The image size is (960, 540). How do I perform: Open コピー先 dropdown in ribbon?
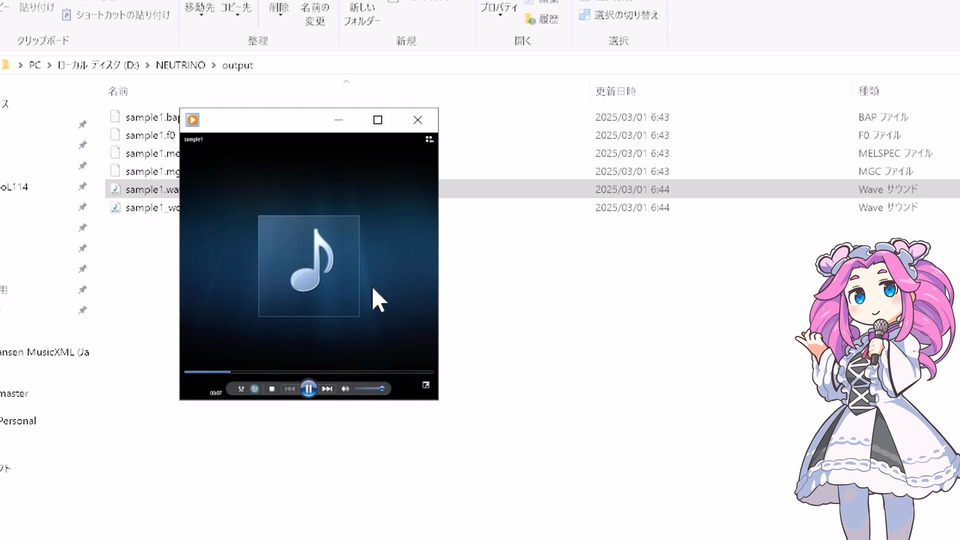click(x=236, y=9)
